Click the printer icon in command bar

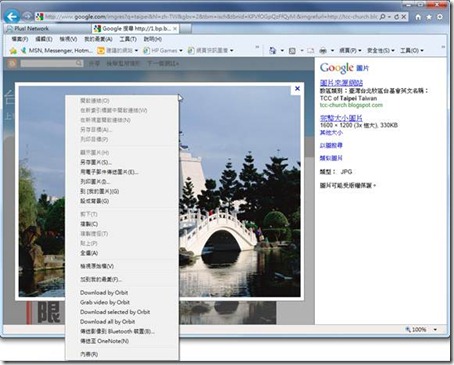click(323, 51)
